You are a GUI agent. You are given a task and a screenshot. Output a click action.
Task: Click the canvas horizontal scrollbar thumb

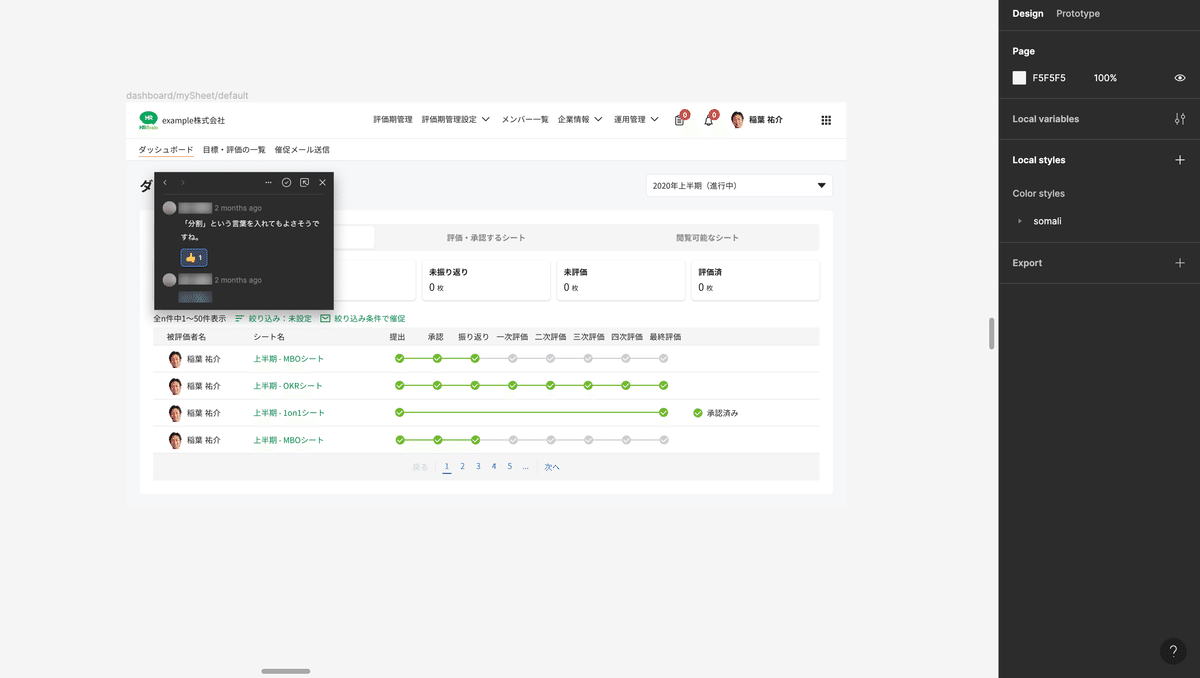point(286,671)
